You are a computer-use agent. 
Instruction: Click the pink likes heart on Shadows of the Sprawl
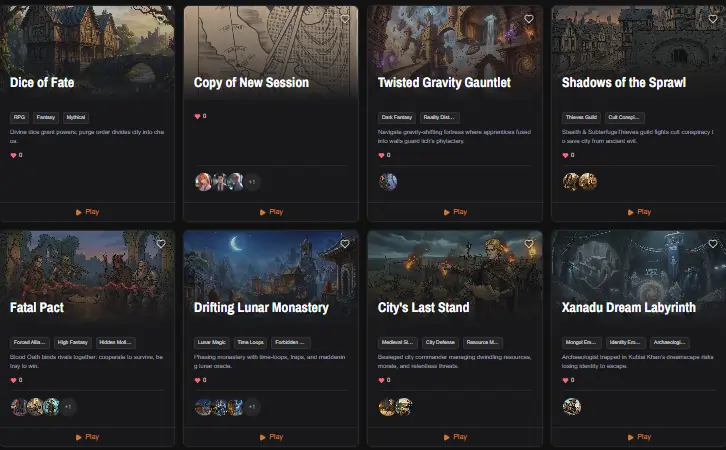point(565,155)
